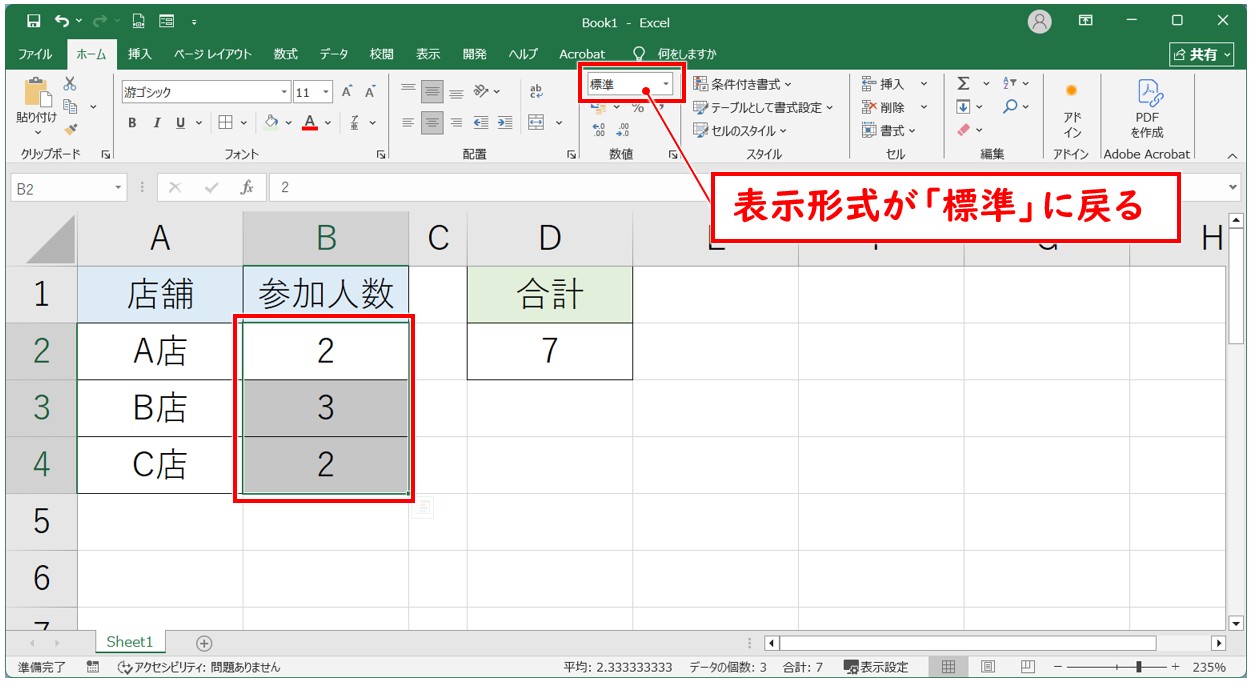Increase the indent

(x=504, y=122)
